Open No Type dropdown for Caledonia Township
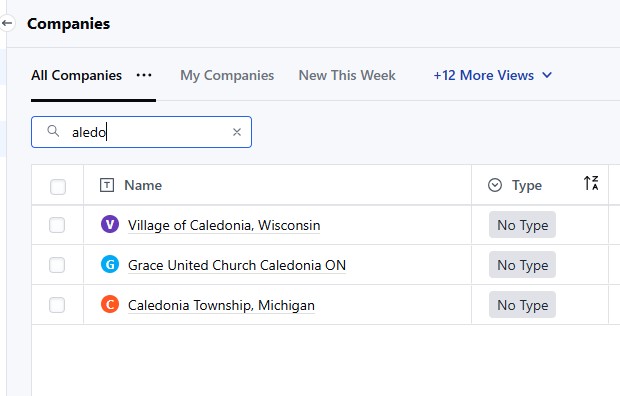The width and height of the screenshot is (620, 396). pyautogui.click(x=522, y=305)
